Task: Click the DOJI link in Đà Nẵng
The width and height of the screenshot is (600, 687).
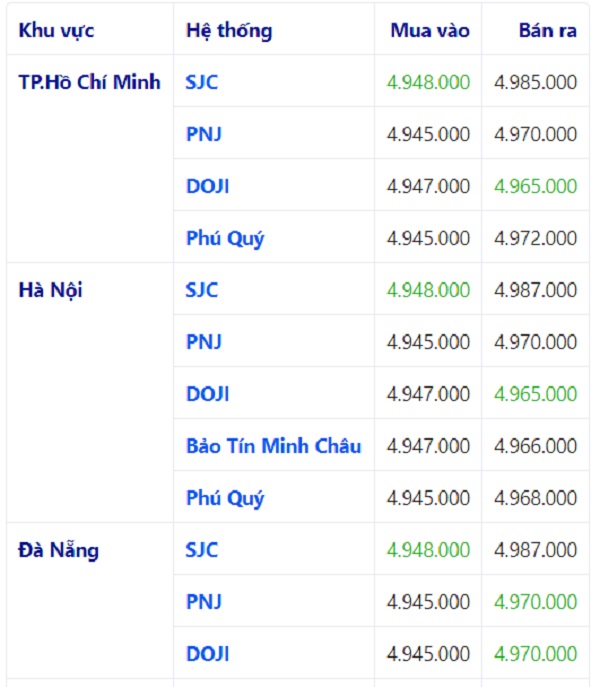Action: (x=207, y=654)
